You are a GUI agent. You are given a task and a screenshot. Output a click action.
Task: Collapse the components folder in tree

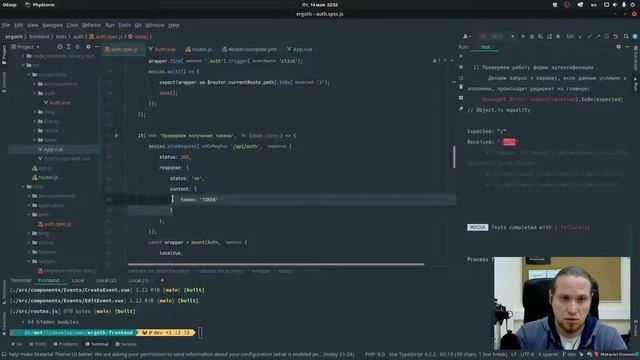click(29, 75)
